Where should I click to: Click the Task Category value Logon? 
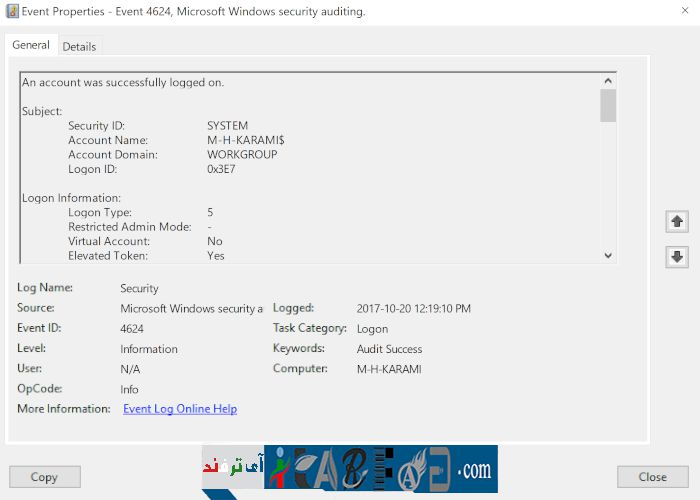[372, 329]
